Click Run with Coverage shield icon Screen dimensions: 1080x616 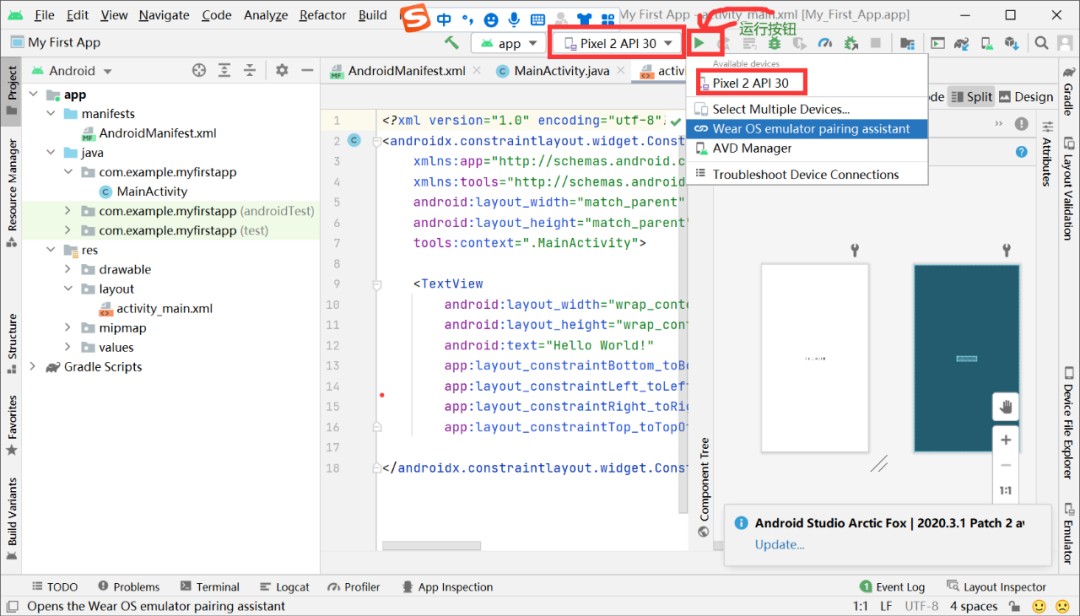click(800, 43)
